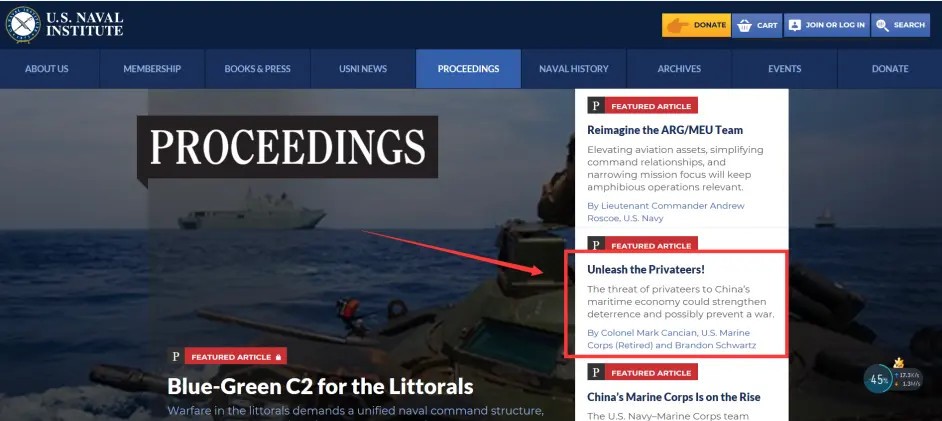Click the P badge beside Blue-Green C2 featured label
The width and height of the screenshot is (942, 421).
175,357
